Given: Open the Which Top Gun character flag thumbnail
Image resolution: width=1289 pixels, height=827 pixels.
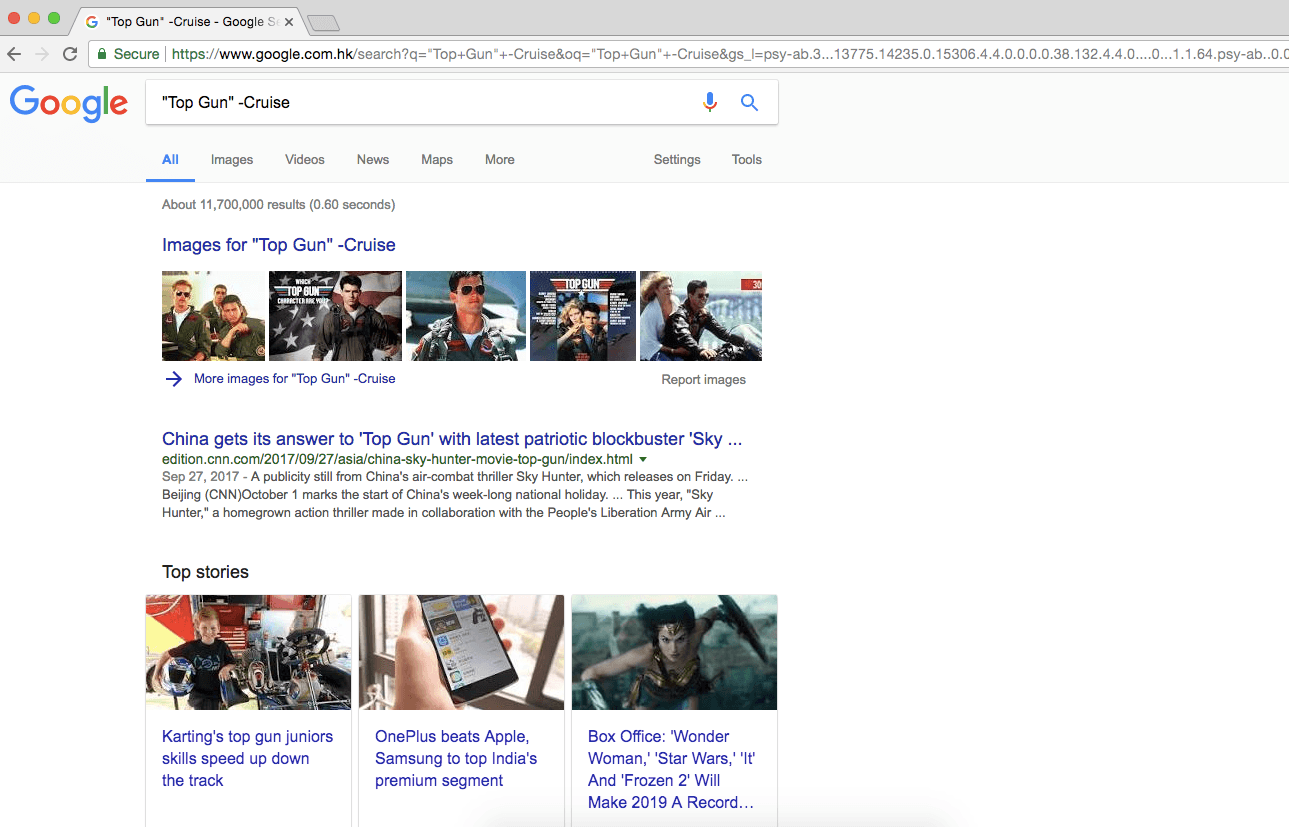Looking at the screenshot, I should 336,316.
